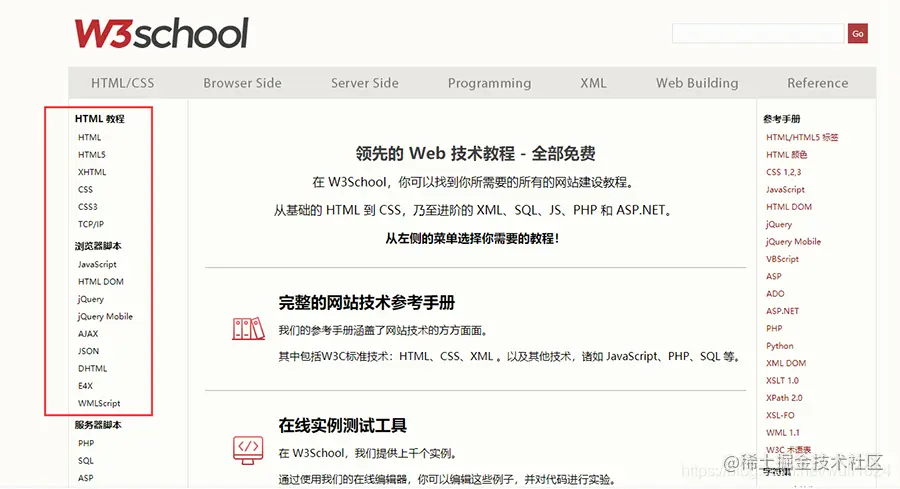Click the W3school logo
Viewport: 900px width, 489px height.
point(161,33)
